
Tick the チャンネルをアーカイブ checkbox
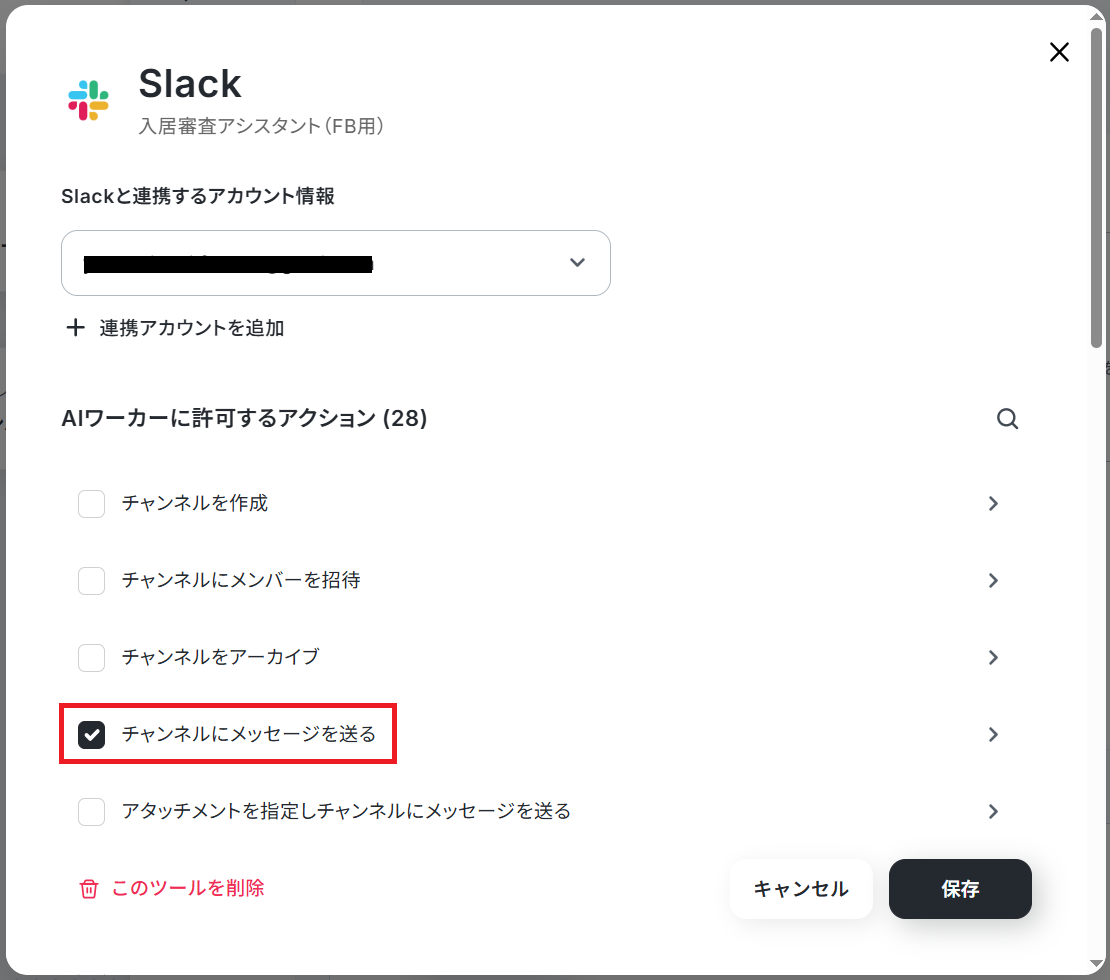[x=91, y=658]
